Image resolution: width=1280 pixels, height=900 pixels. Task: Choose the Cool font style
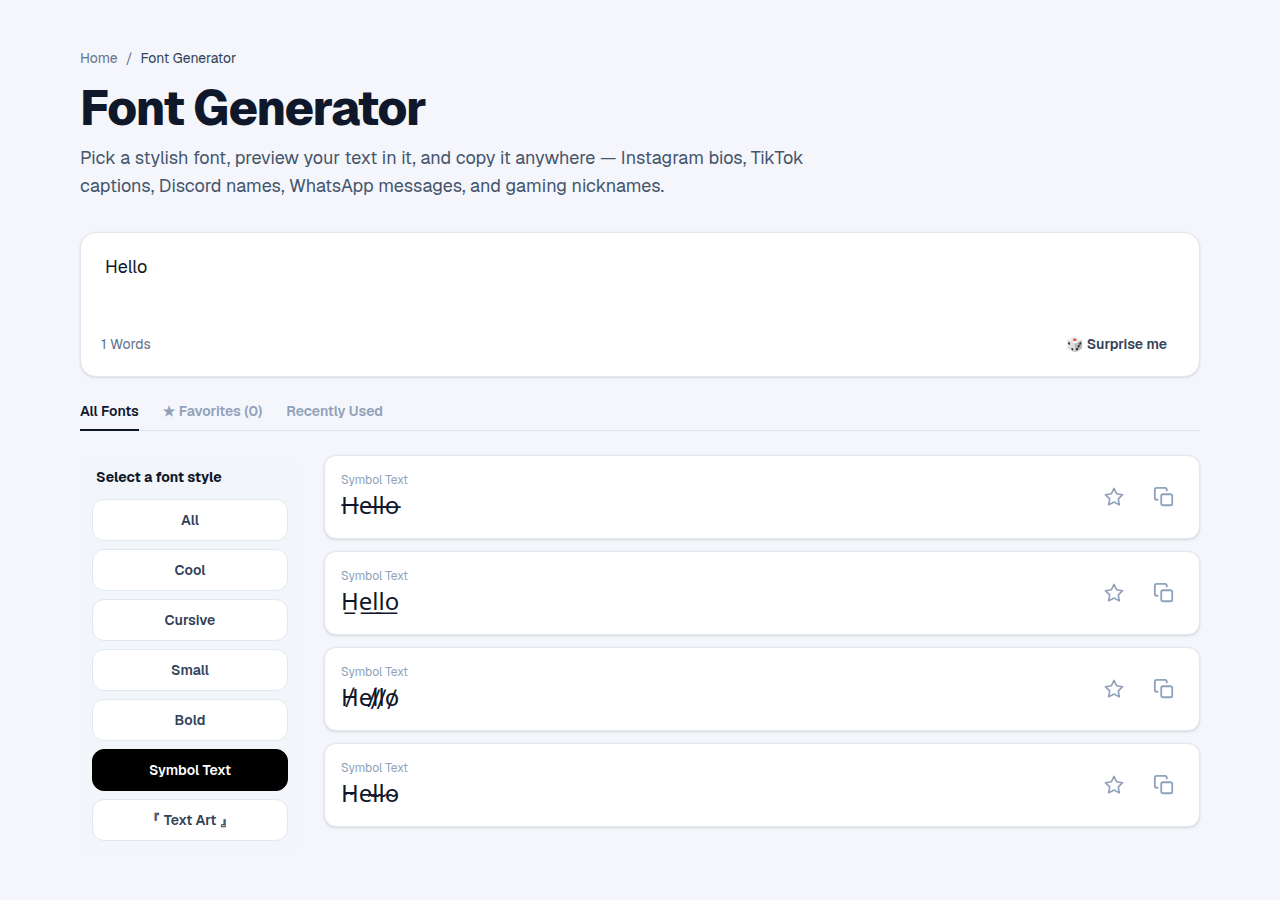click(x=190, y=570)
